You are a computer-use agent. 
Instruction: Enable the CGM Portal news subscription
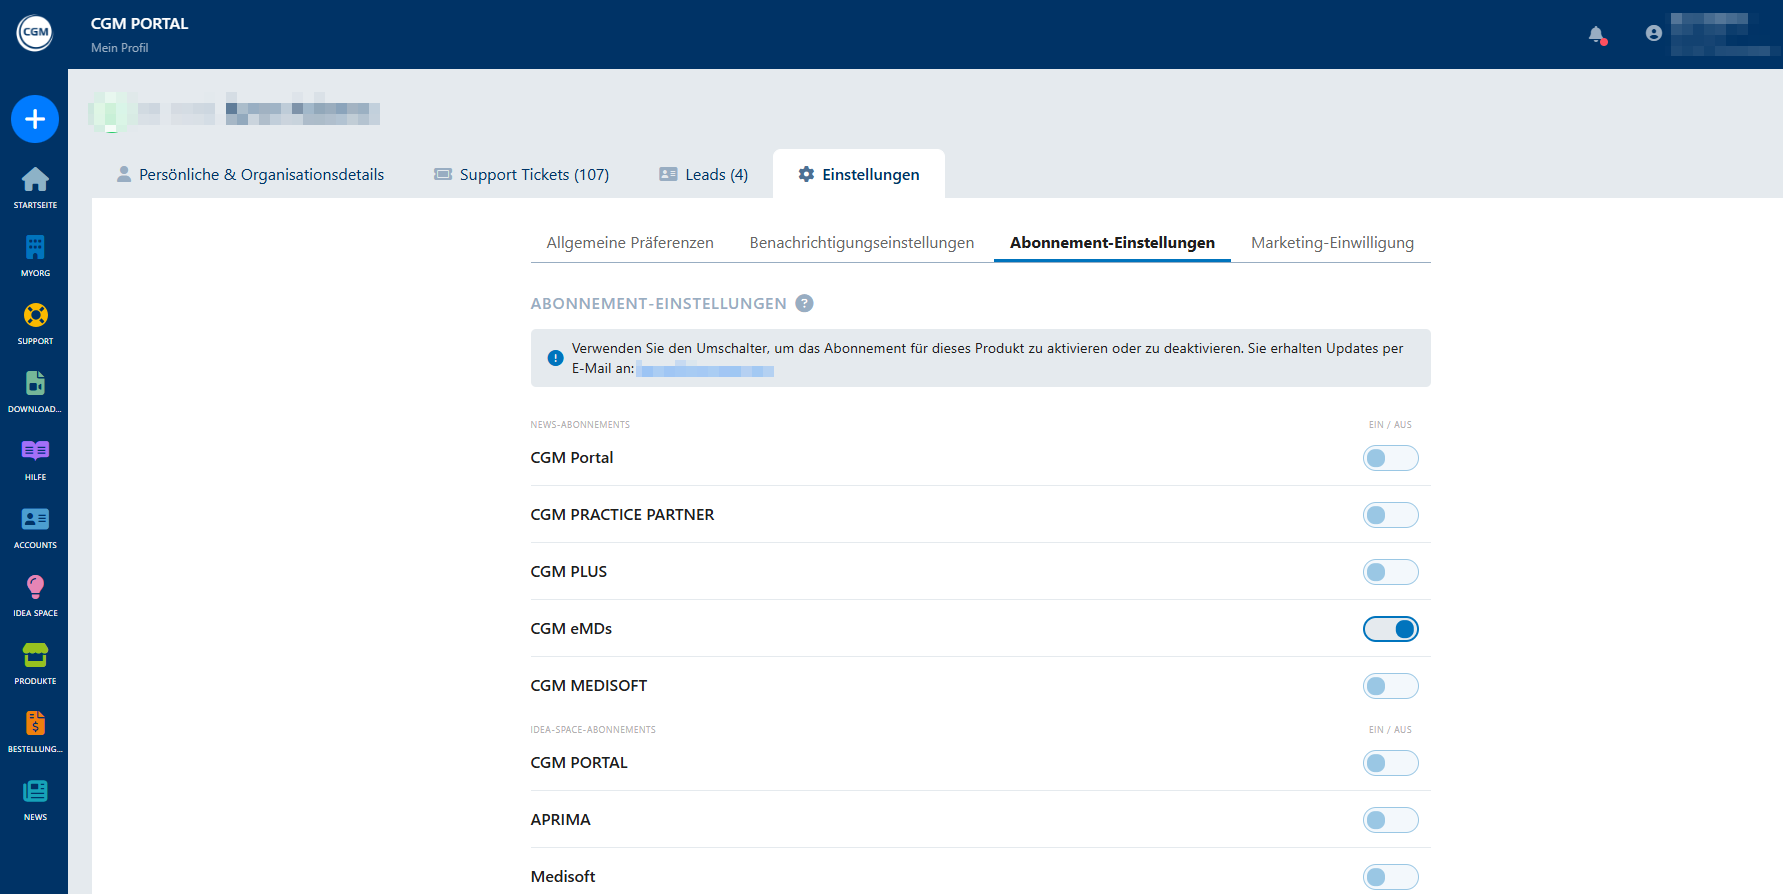[1390, 458]
